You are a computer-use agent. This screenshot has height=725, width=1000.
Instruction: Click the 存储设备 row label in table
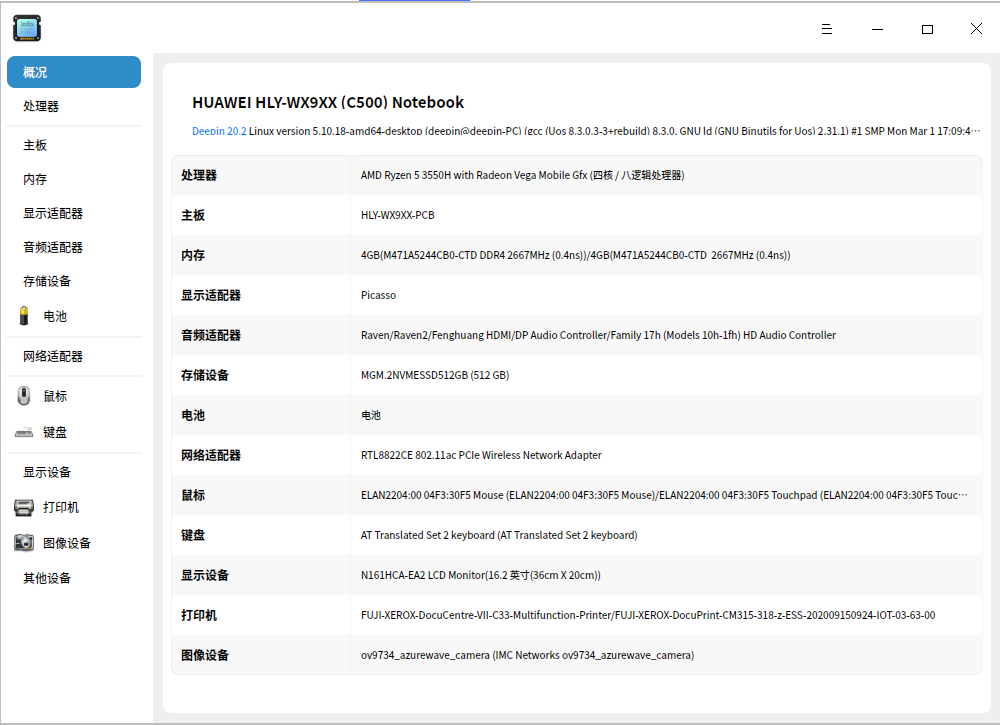205,376
